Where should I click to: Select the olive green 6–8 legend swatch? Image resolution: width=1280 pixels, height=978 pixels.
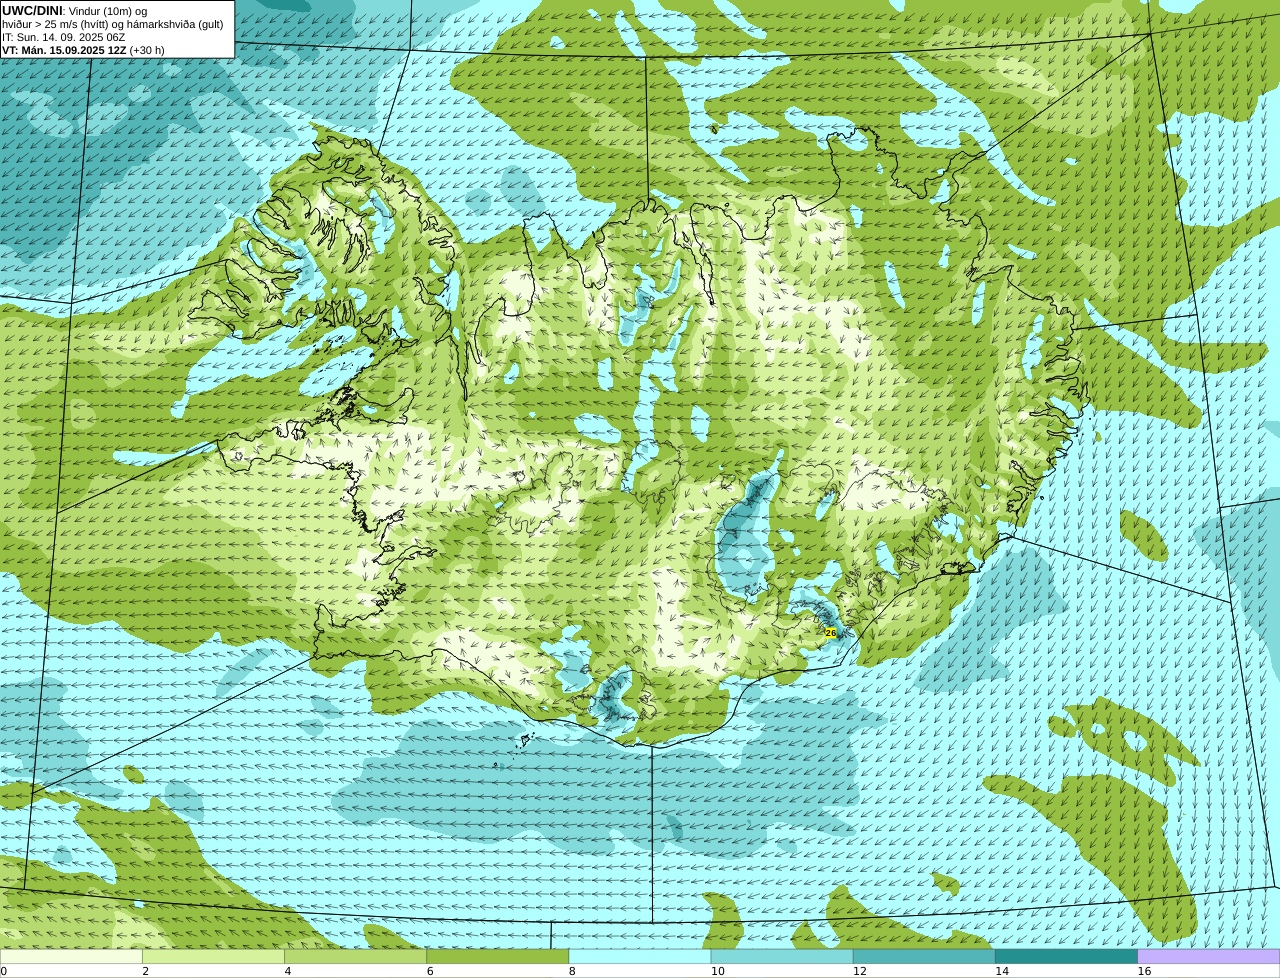497,957
